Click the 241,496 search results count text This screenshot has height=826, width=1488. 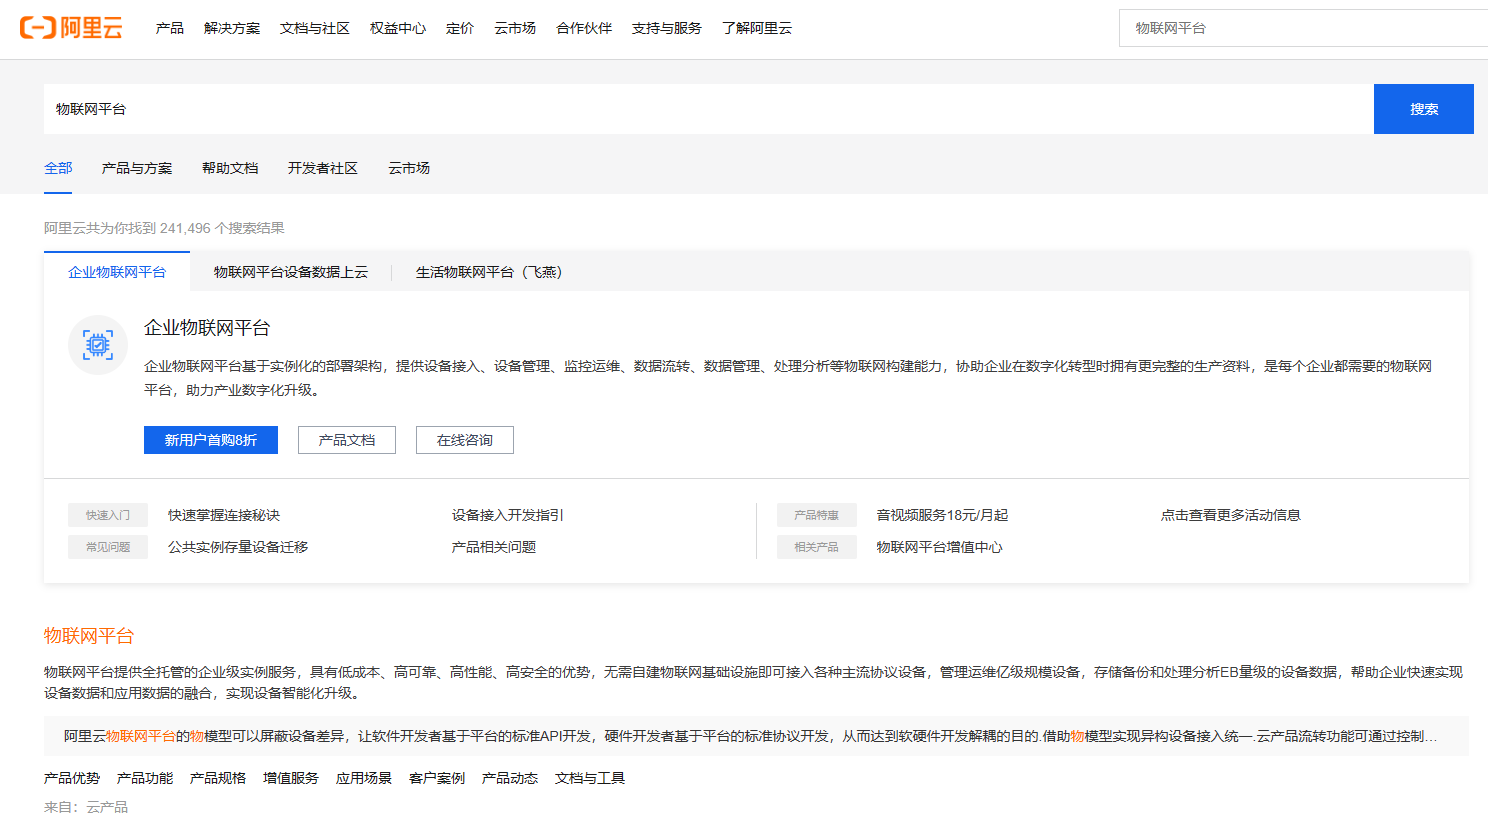pyautogui.click(x=164, y=228)
